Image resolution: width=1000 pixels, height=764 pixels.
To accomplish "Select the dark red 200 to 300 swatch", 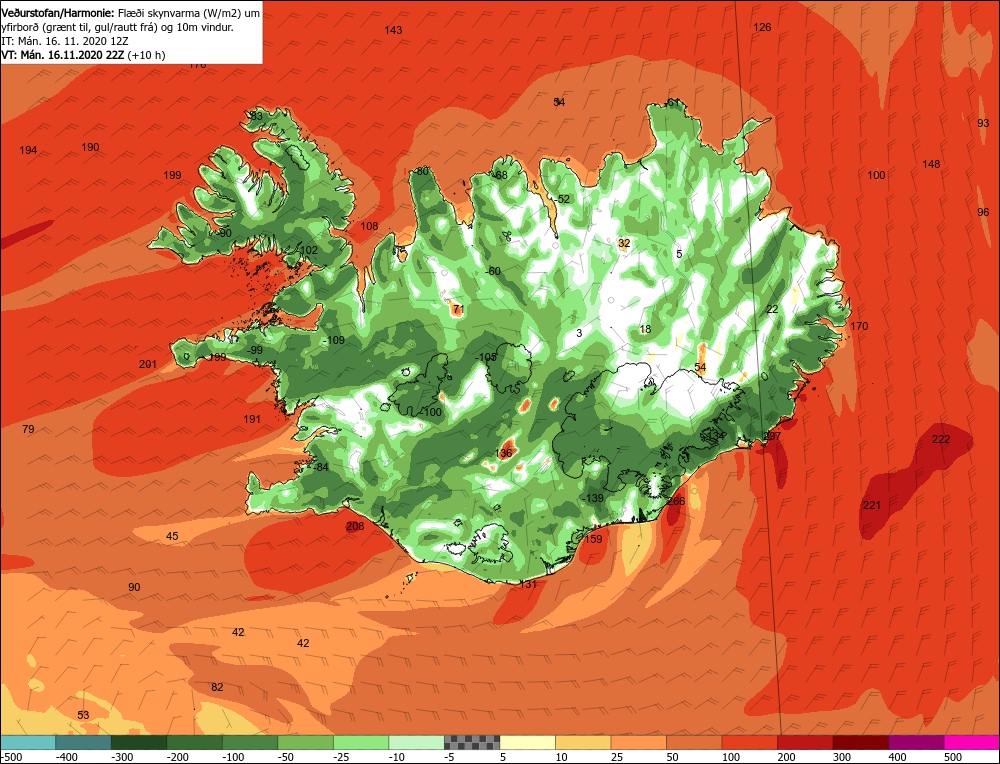I will pos(805,742).
